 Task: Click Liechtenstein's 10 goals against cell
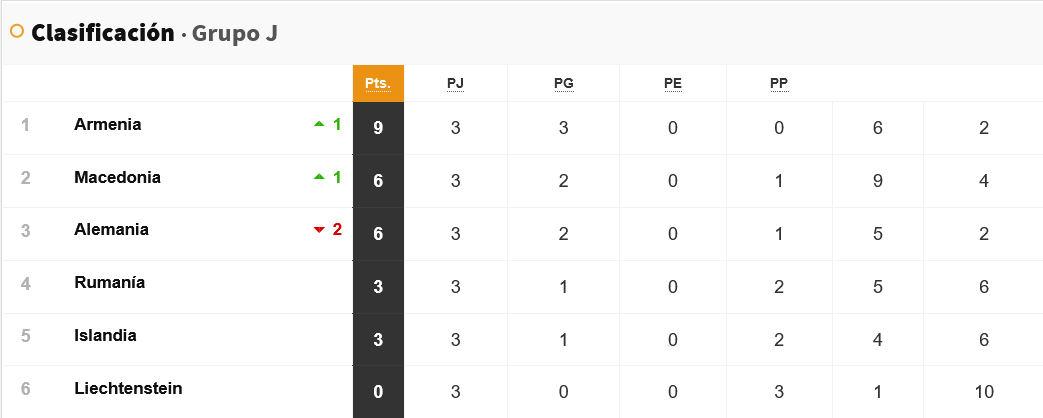pos(984,392)
